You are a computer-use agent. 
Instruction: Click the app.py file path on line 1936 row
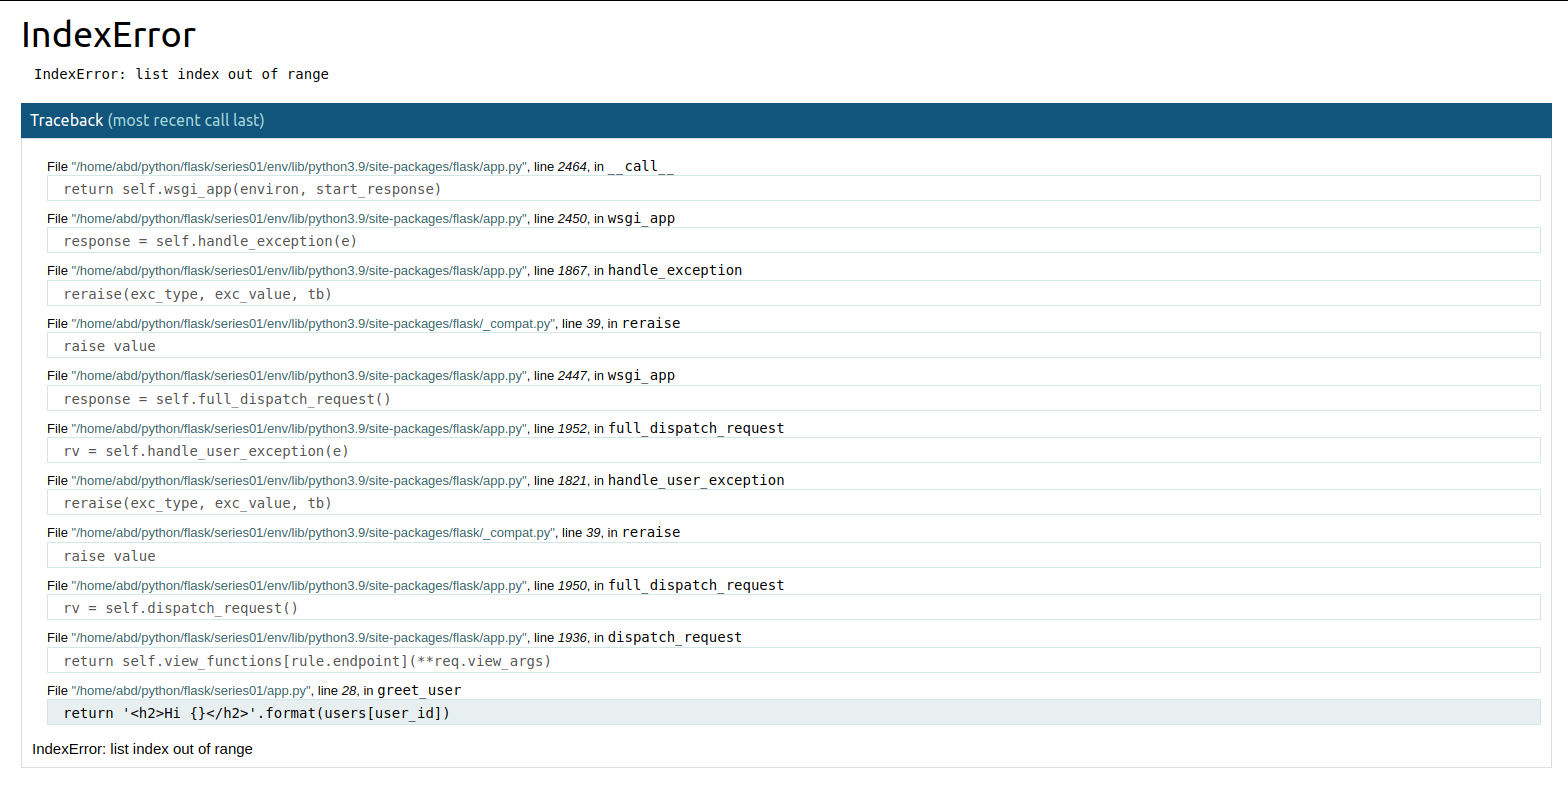click(299, 638)
